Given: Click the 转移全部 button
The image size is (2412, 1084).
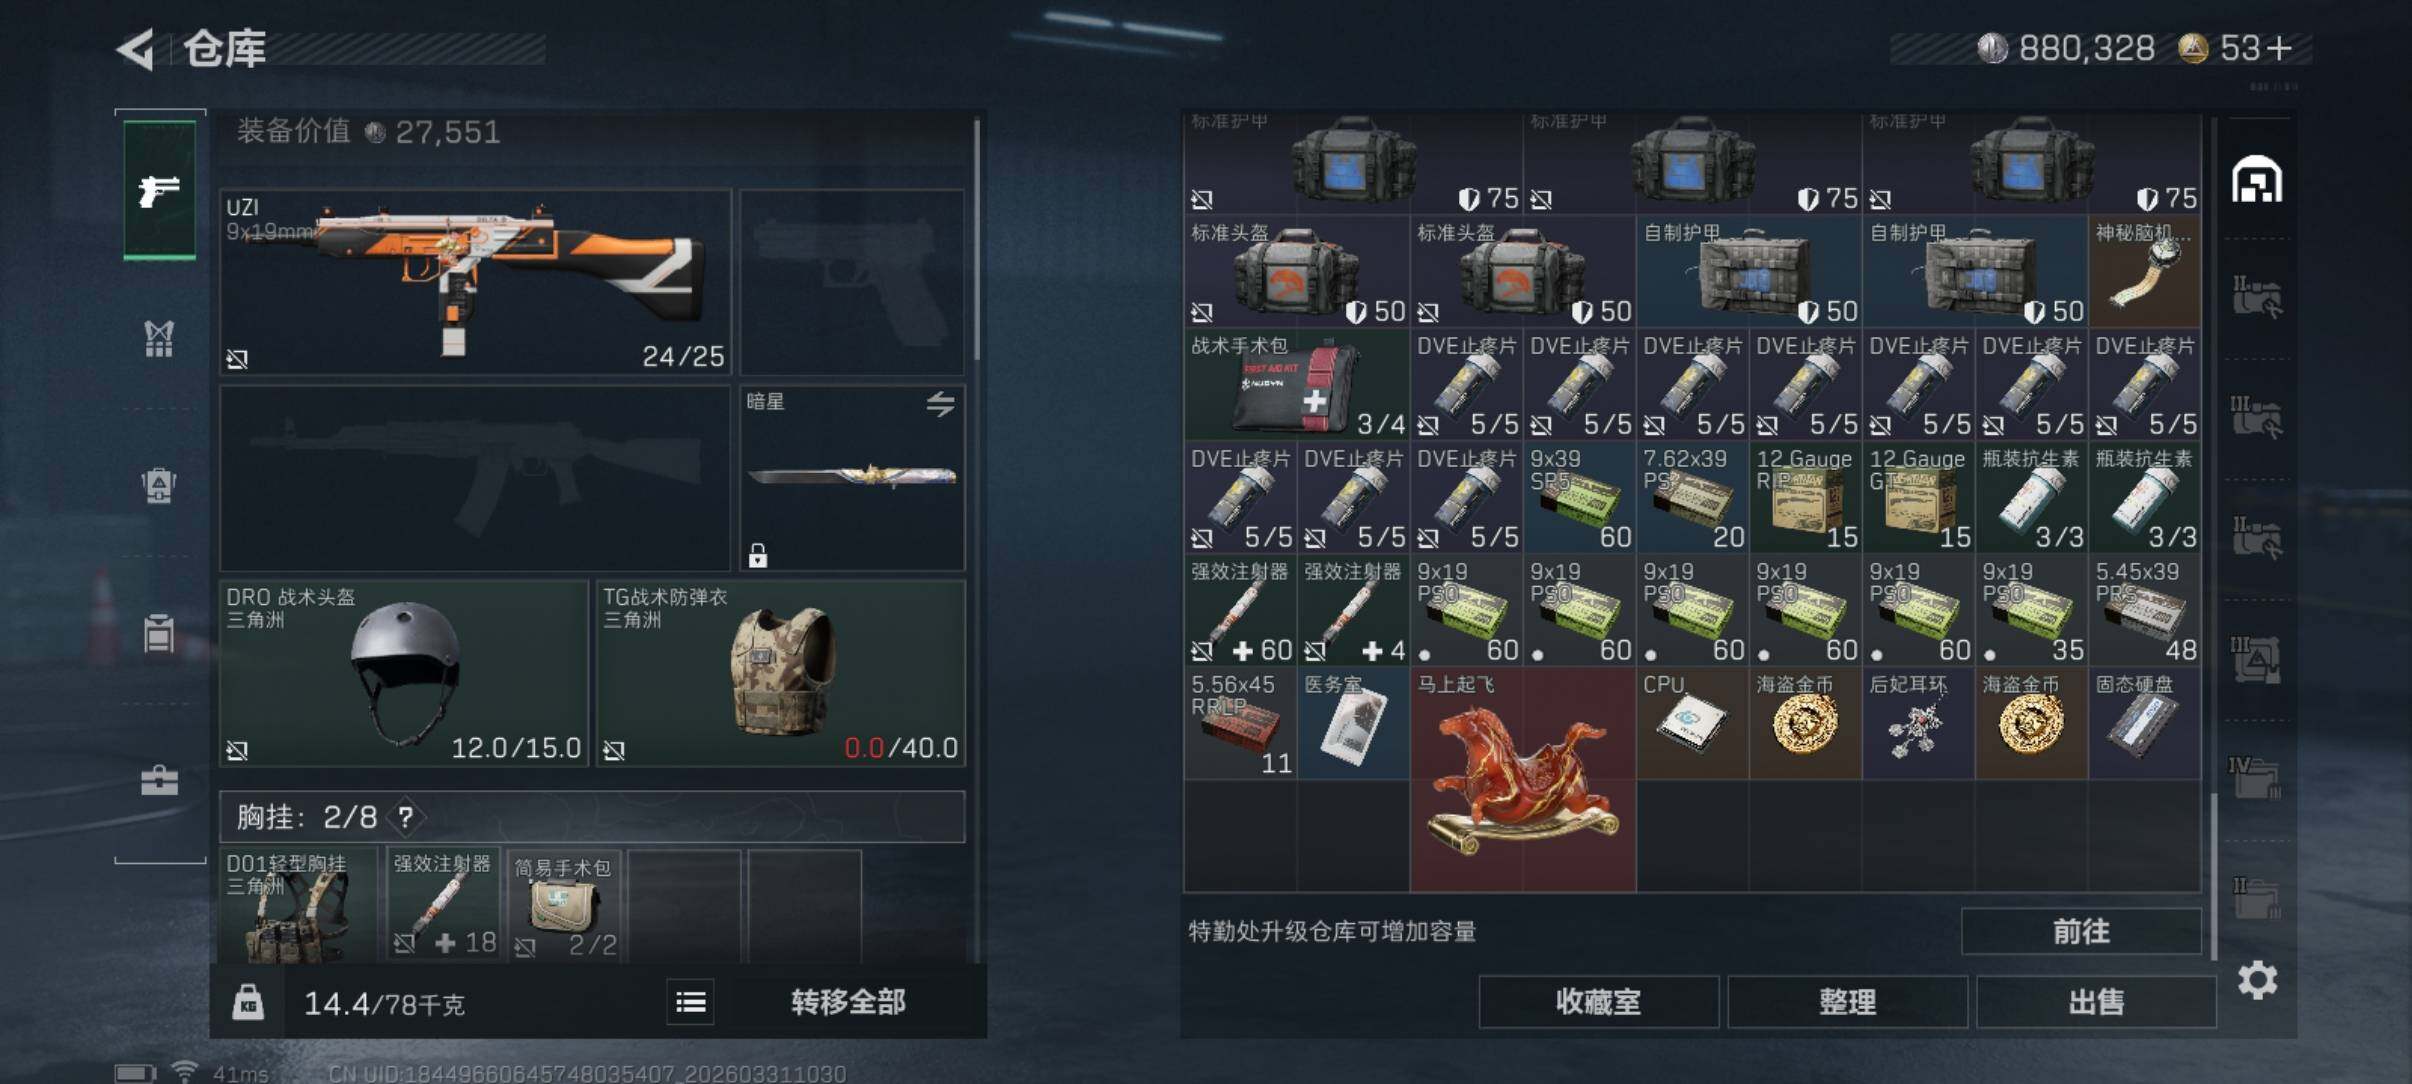Looking at the screenshot, I should click(848, 1002).
